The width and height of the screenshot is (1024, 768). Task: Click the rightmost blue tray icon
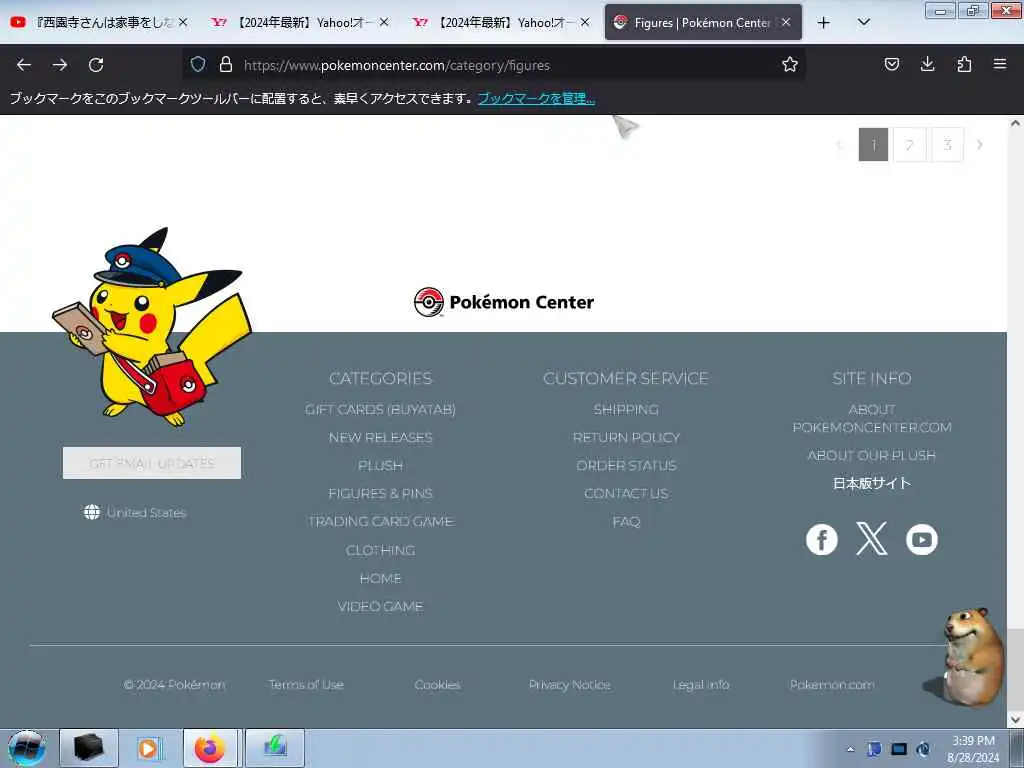tap(923, 749)
